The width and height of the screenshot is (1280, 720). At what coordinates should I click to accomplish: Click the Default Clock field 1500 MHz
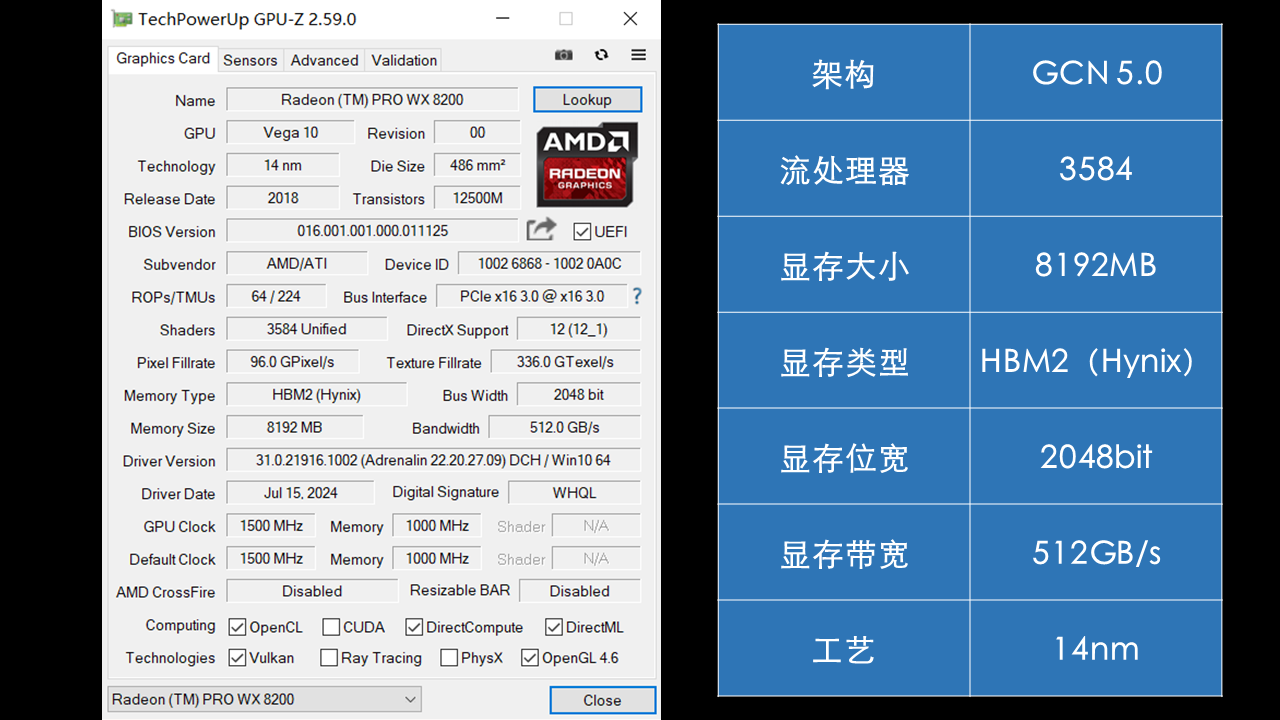pyautogui.click(x=271, y=558)
